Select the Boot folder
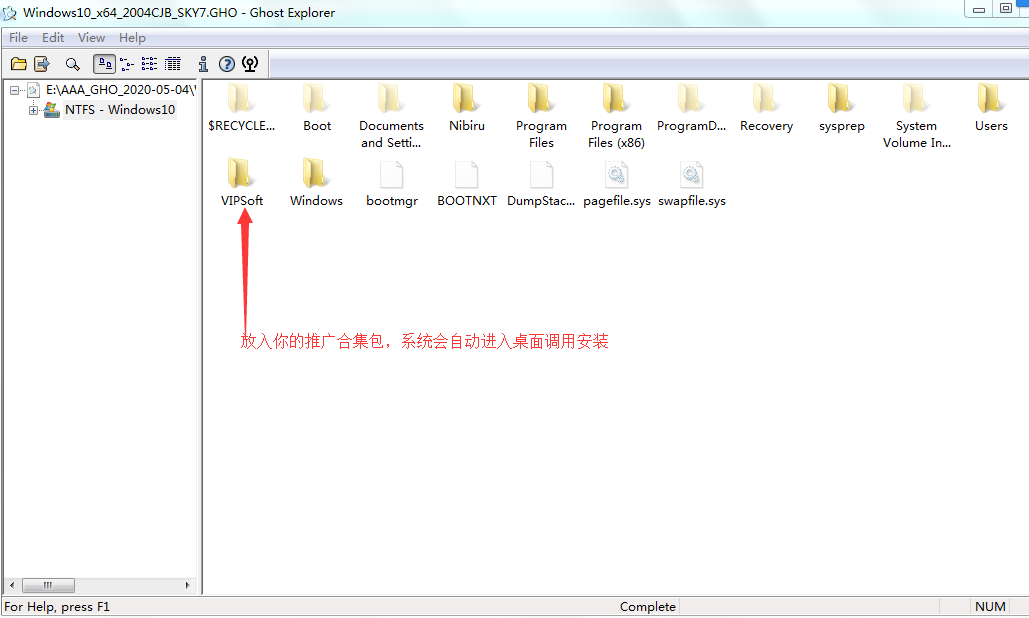 tap(317, 109)
